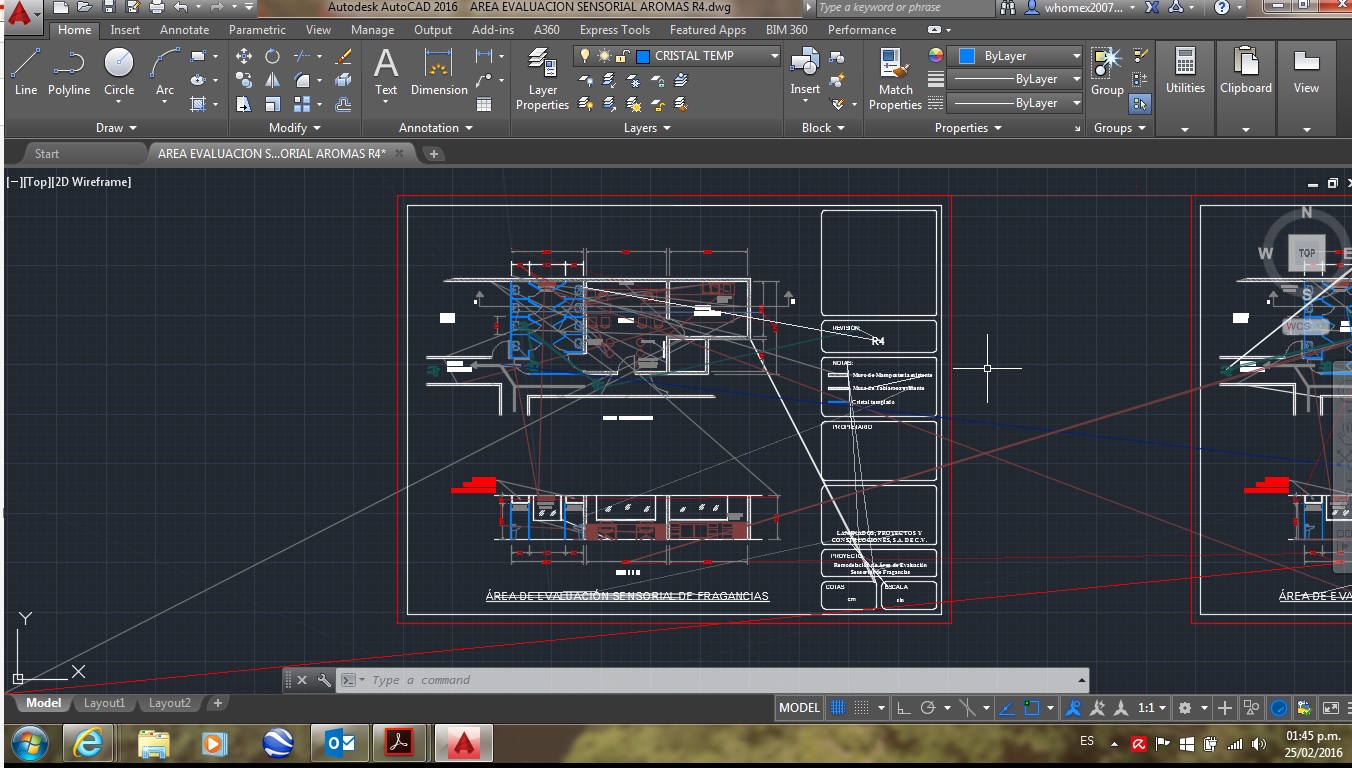The image size is (1352, 768).
Task: Click the binoculars search icon
Action: (x=1008, y=7)
